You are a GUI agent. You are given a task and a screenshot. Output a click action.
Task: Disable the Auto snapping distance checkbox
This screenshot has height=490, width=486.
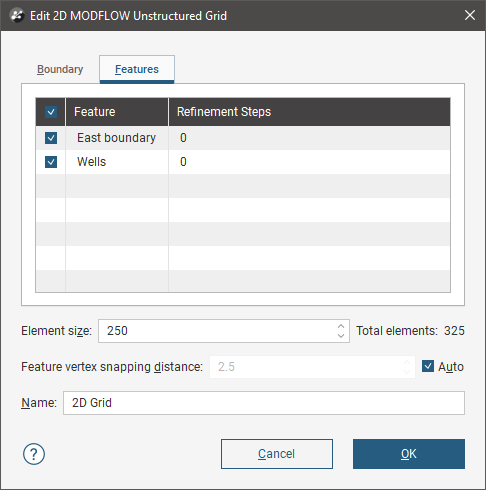tap(428, 366)
